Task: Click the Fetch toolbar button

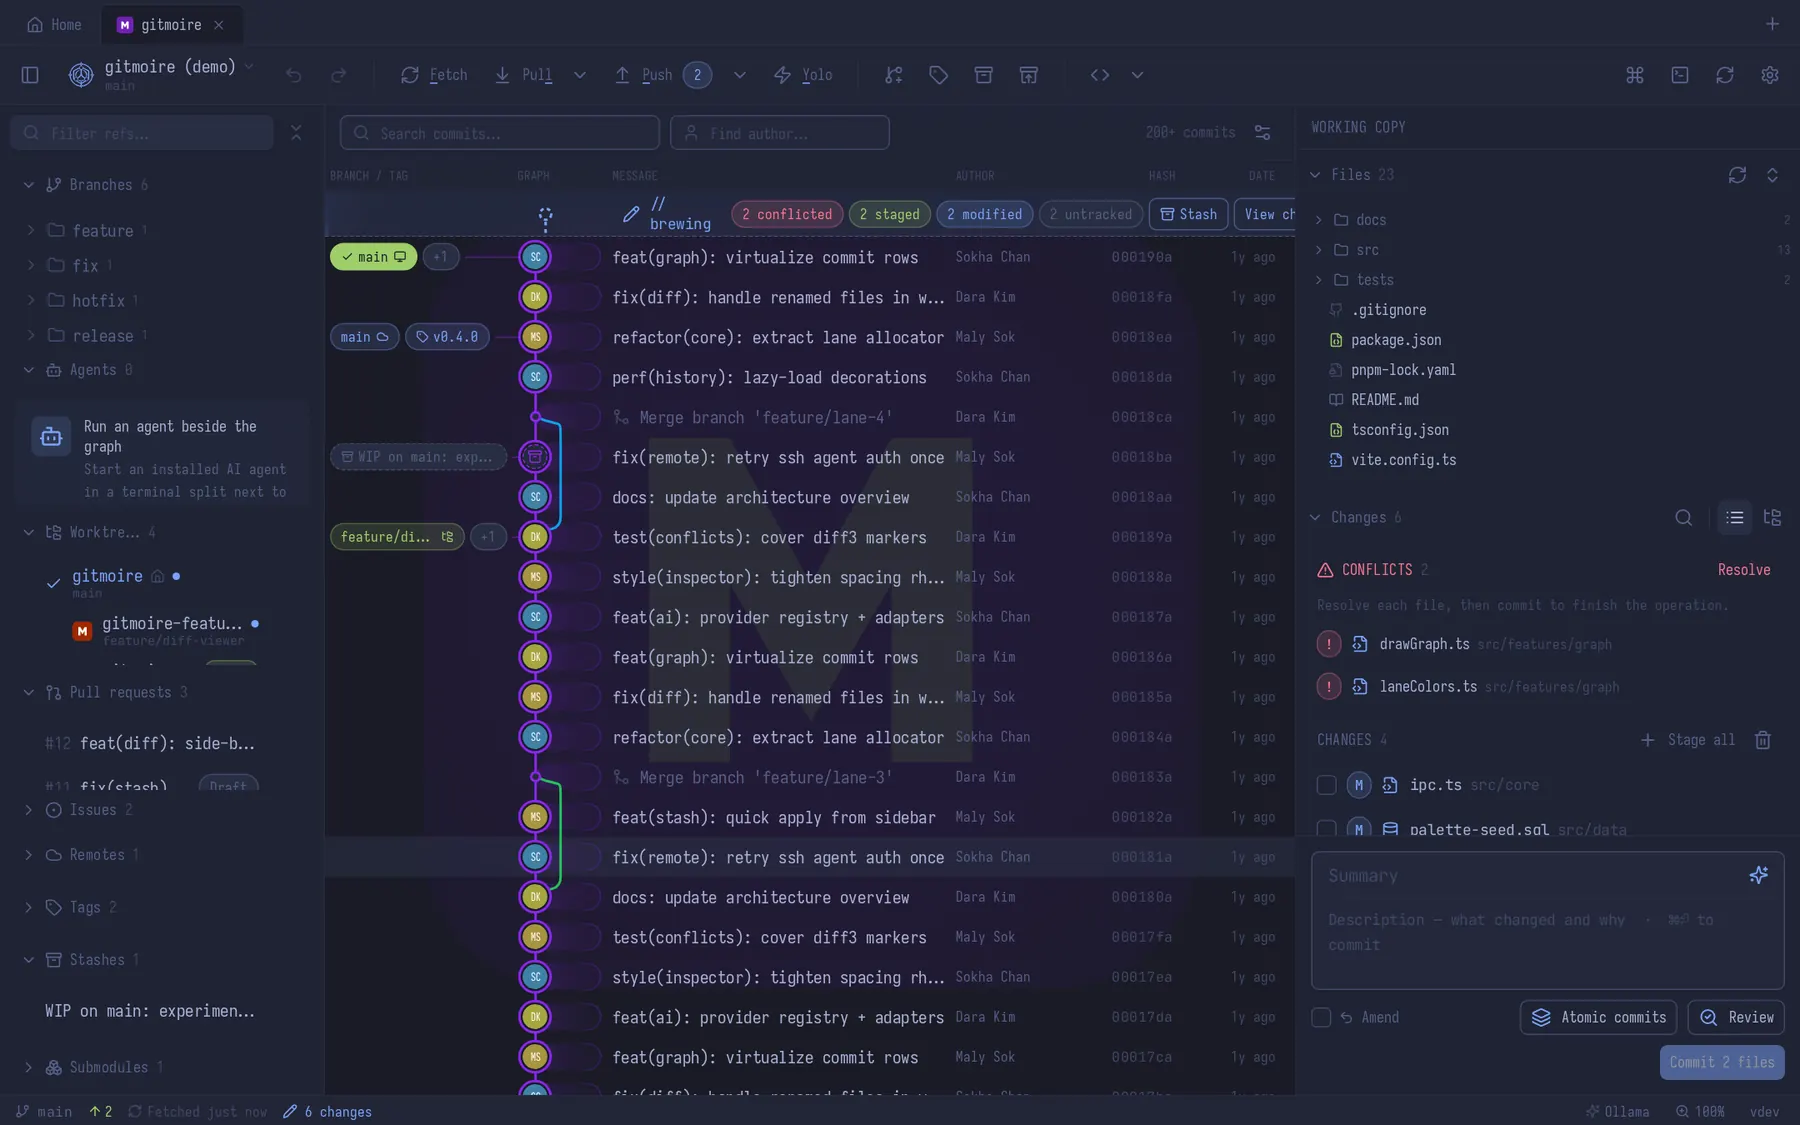Action: pyautogui.click(x=434, y=75)
